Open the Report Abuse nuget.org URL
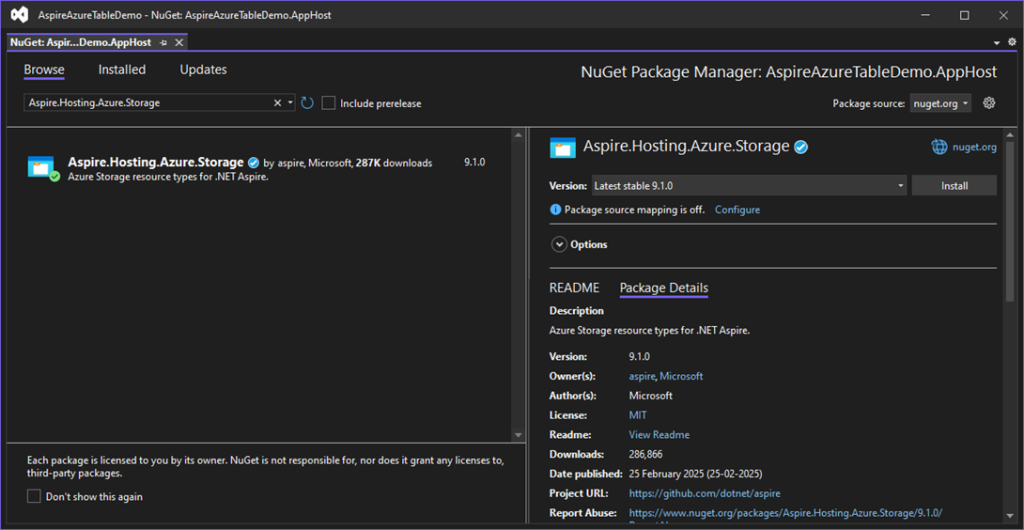This screenshot has width=1024, height=530. point(785,512)
